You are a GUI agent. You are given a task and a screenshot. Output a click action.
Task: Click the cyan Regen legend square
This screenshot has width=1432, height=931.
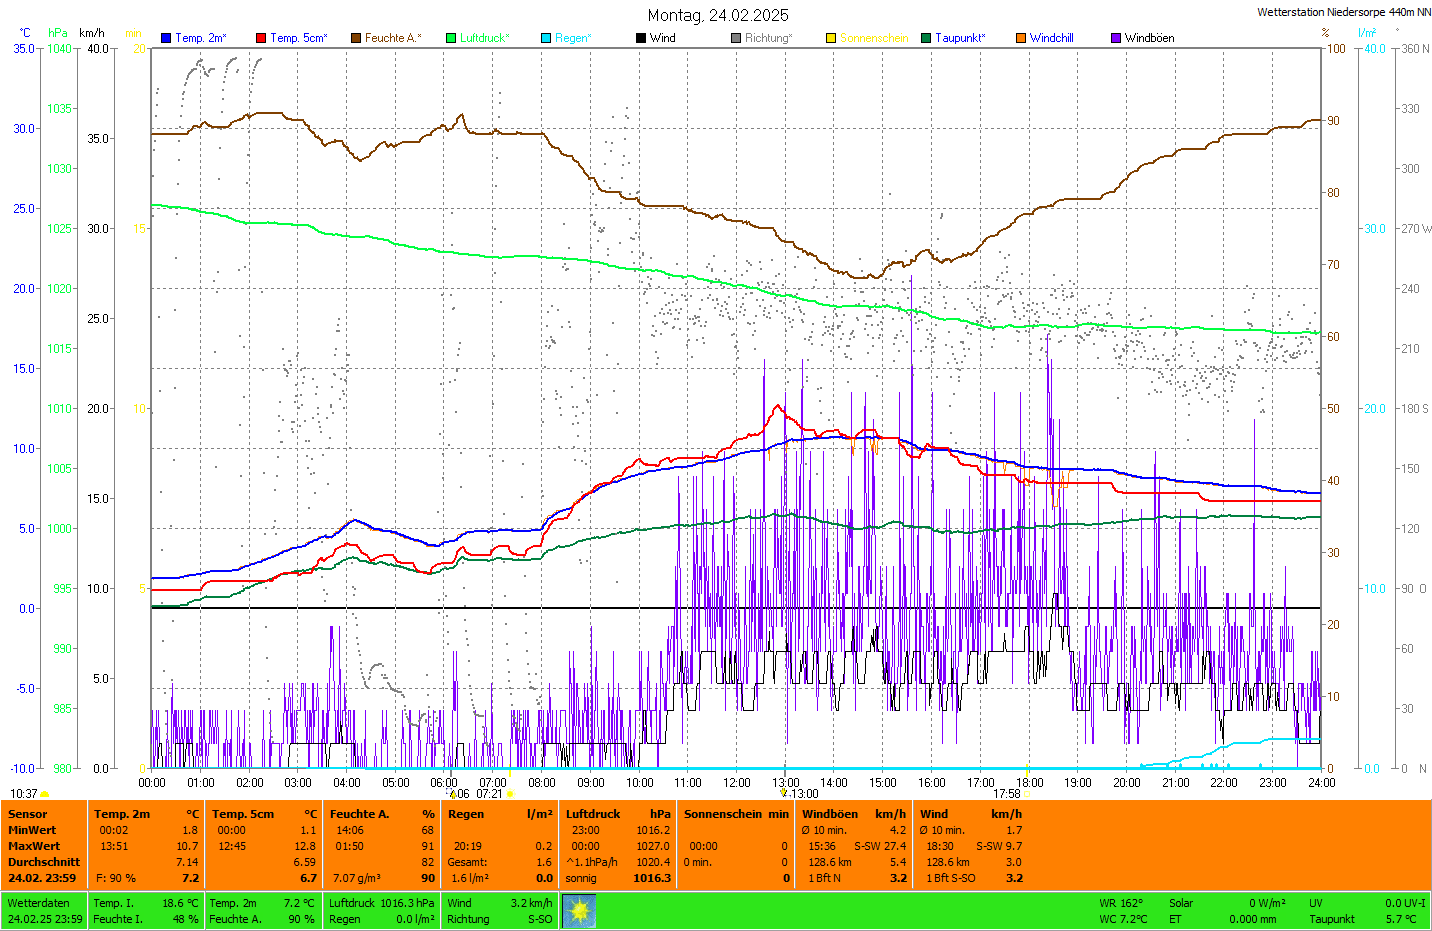[546, 38]
